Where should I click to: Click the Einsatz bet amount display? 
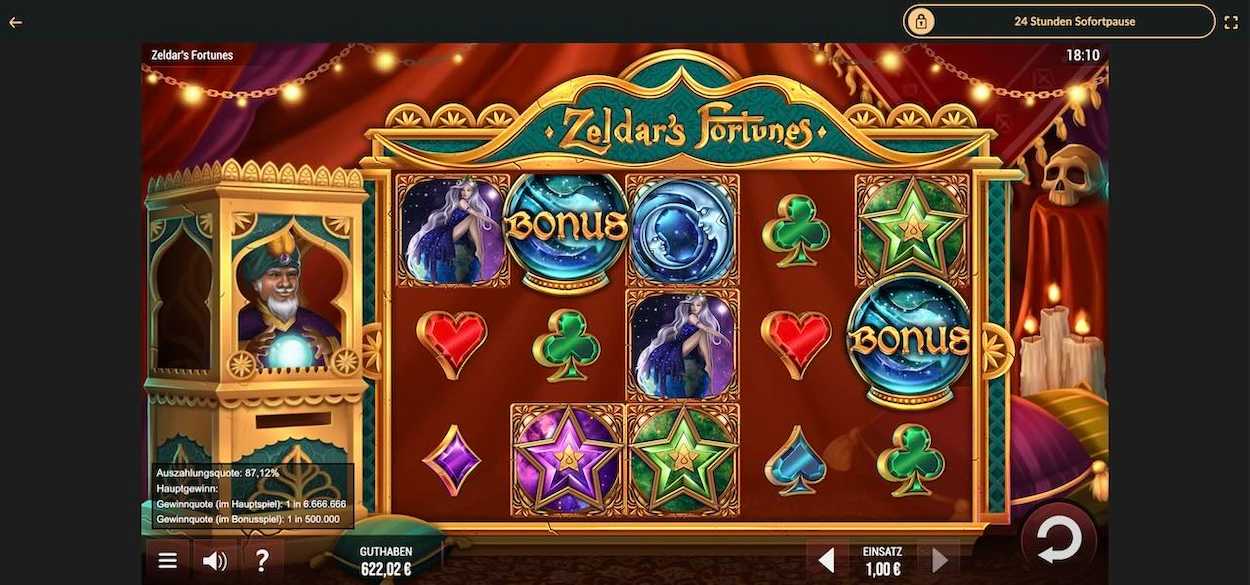click(882, 561)
